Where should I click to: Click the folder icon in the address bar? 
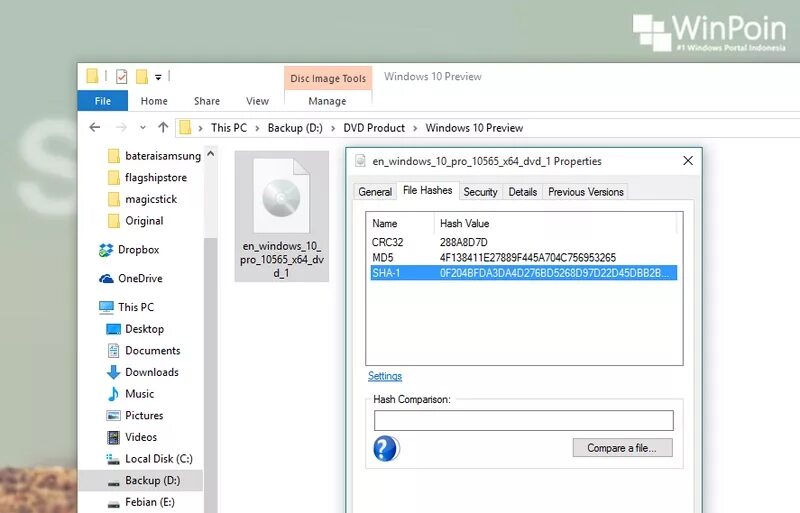click(x=185, y=128)
